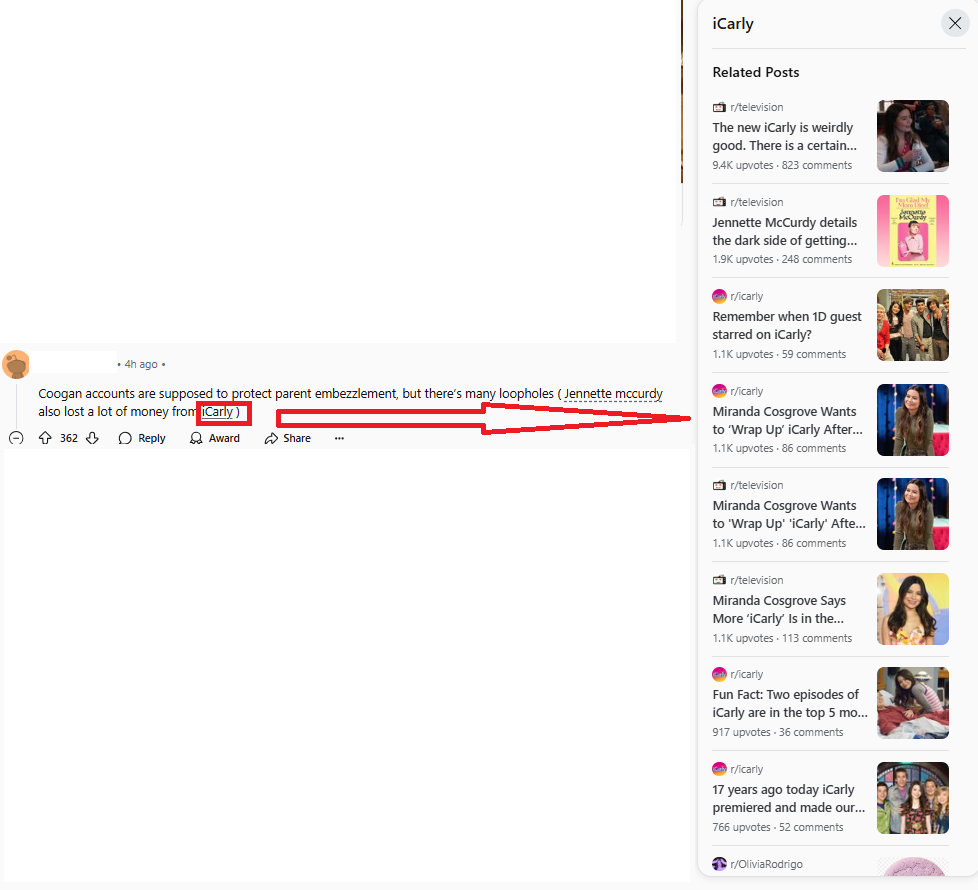Open the commenter's avatar profile
978x890 pixels.
pyautogui.click(x=16, y=364)
